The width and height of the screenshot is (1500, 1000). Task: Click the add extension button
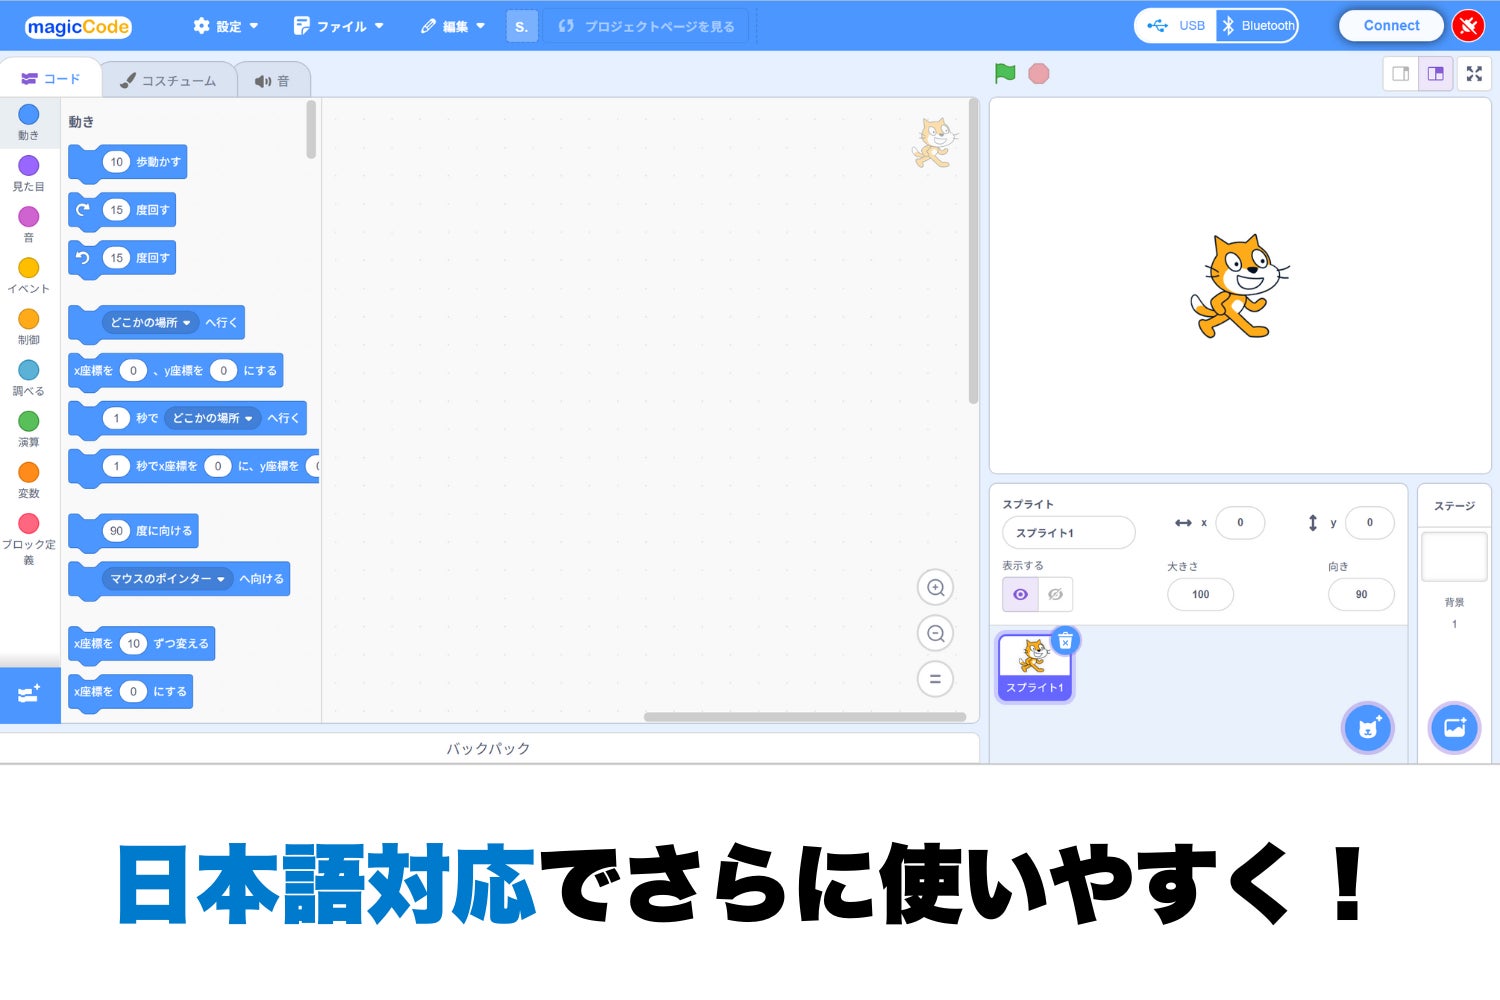(29, 694)
